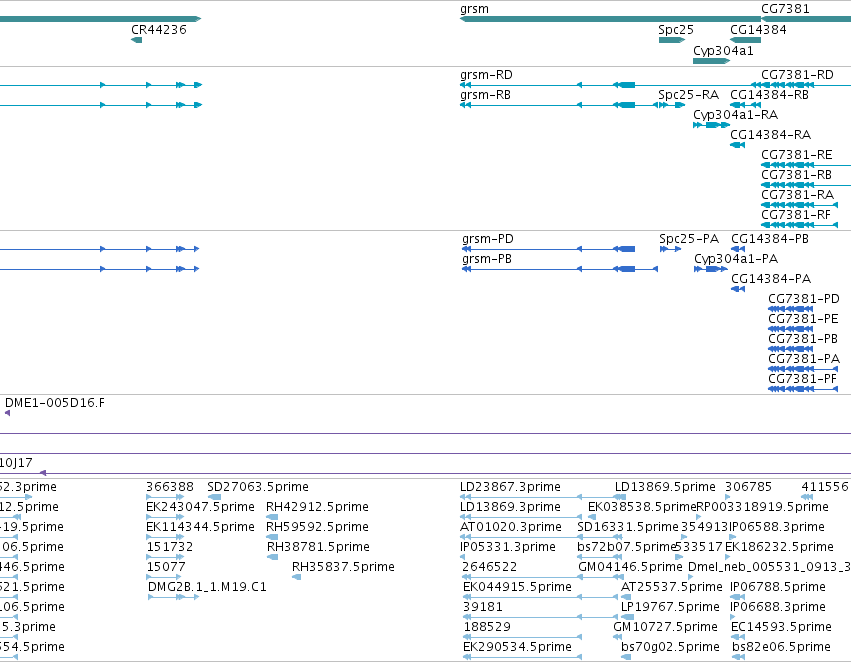Click the GM04146.5prime EST label
The width and height of the screenshot is (851, 662).
tap(630, 567)
